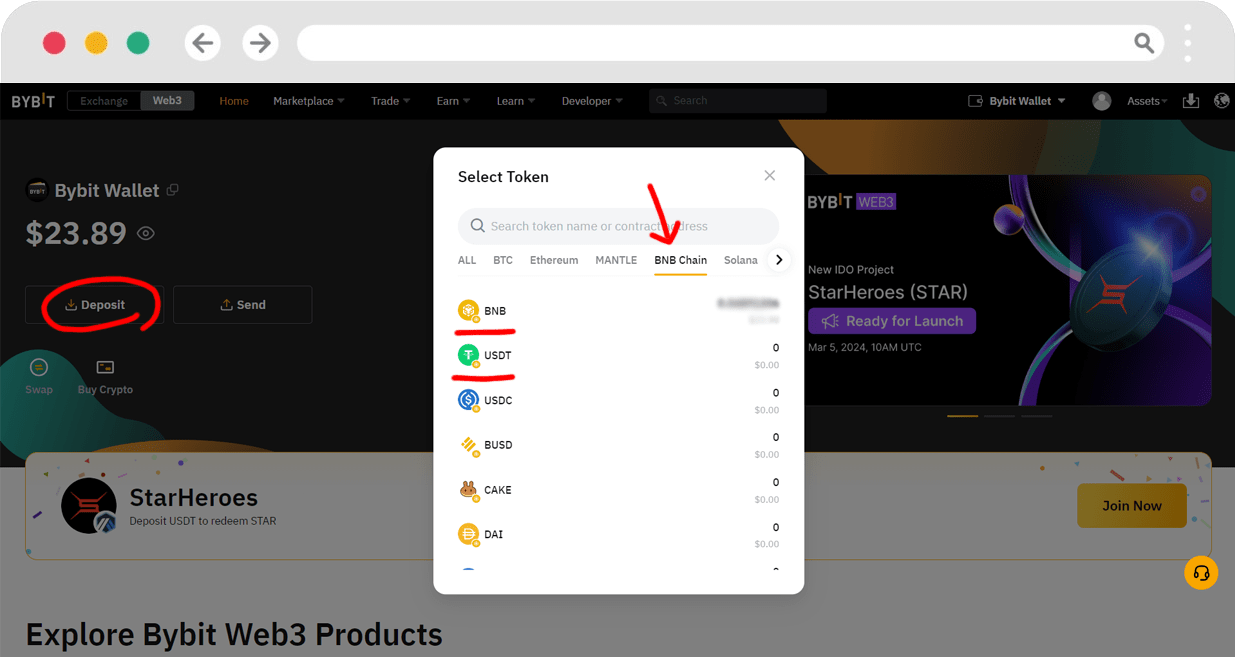
Task: Expand the Marketplace dropdown menu
Action: 308,101
